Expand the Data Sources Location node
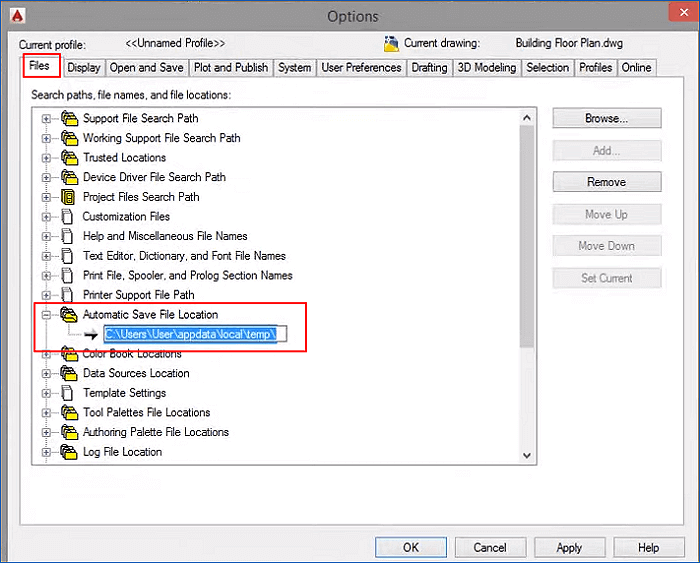Viewport: 700px width, 563px height. coord(46,373)
